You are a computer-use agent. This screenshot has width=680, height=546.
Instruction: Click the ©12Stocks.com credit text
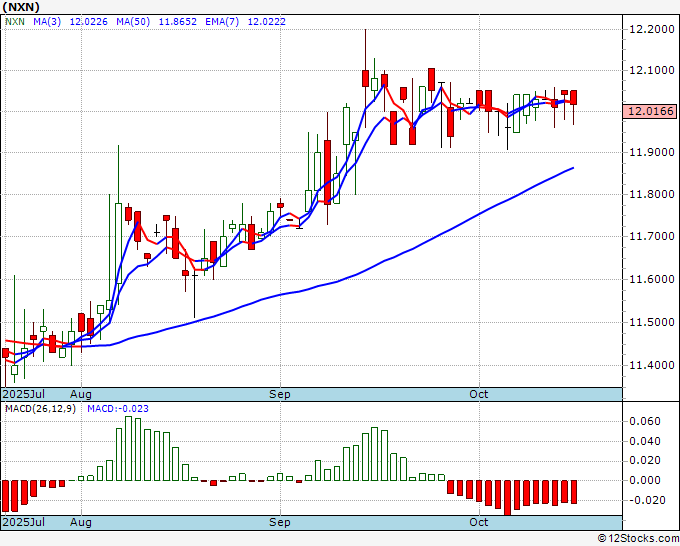638,539
